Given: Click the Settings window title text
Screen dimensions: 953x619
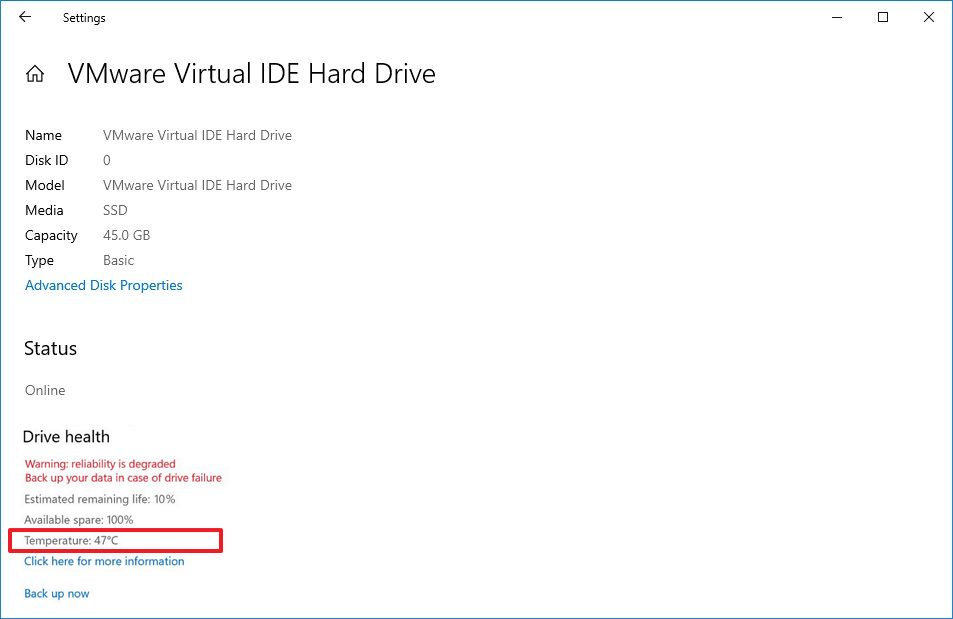Looking at the screenshot, I should pyautogui.click(x=84, y=18).
